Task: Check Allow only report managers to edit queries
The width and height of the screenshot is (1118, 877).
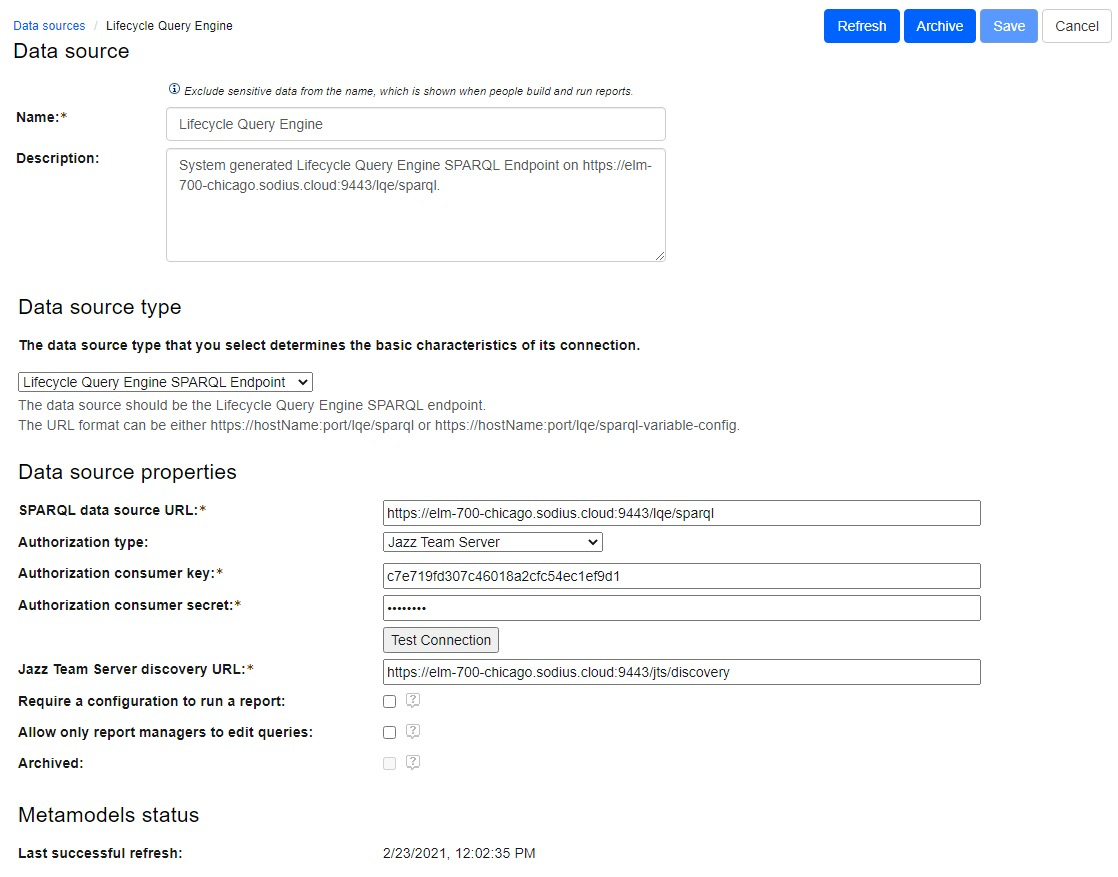Action: [x=390, y=733]
